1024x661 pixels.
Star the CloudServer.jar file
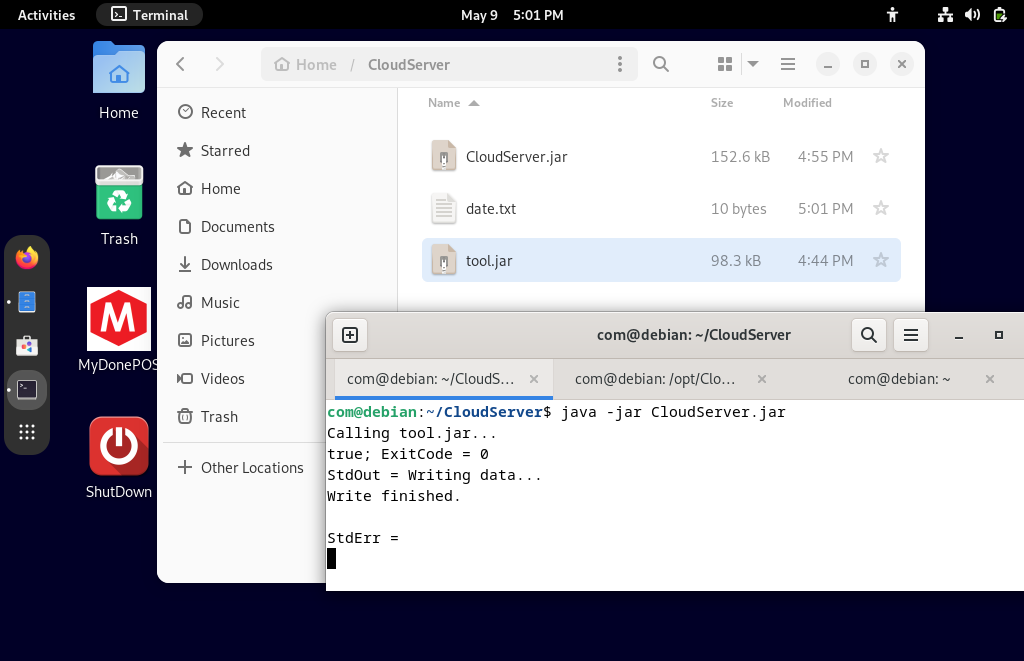tap(881, 156)
